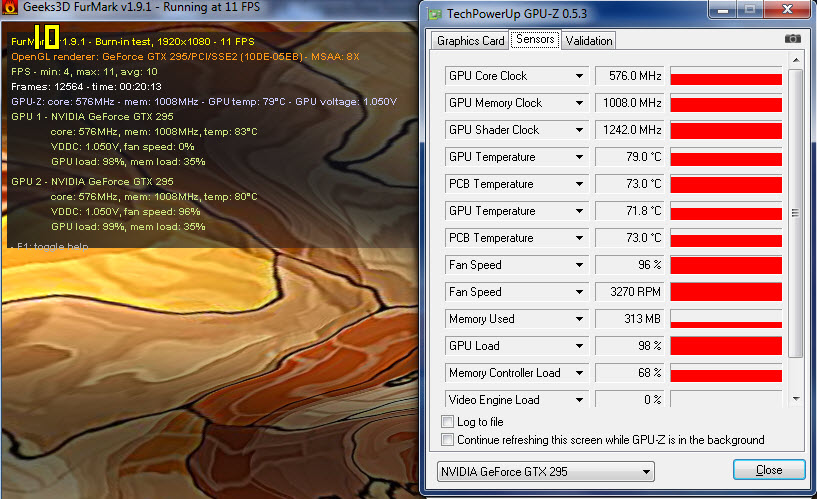Open GPU Memory Clock sensor dropdown
This screenshot has height=499, width=817.
[579, 103]
